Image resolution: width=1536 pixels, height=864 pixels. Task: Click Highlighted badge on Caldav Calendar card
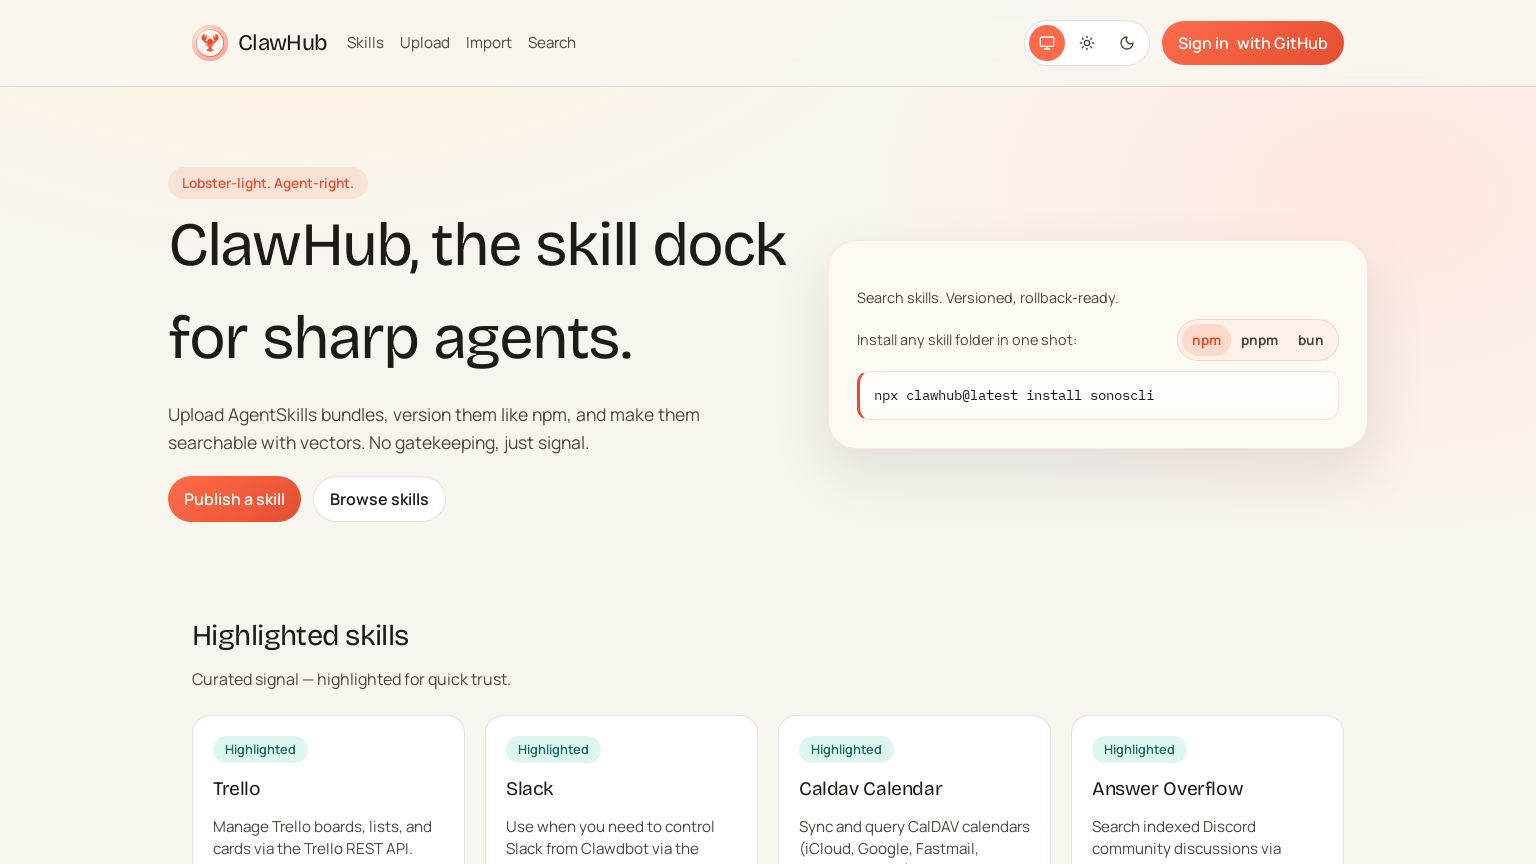846,749
